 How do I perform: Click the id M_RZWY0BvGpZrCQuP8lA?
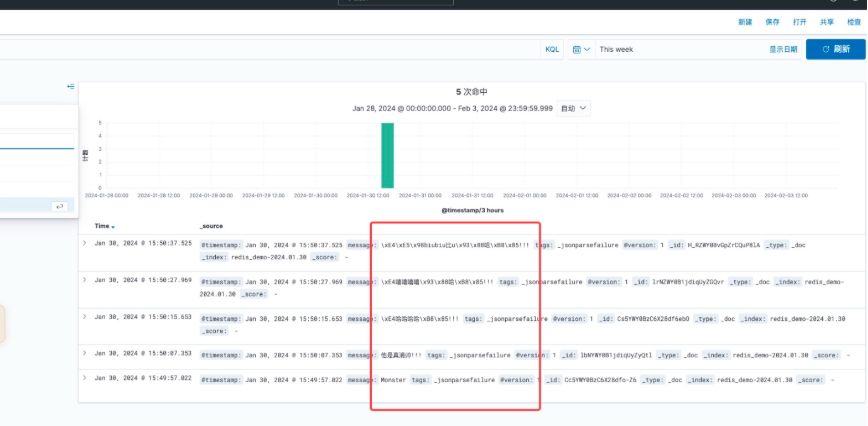click(x=724, y=245)
